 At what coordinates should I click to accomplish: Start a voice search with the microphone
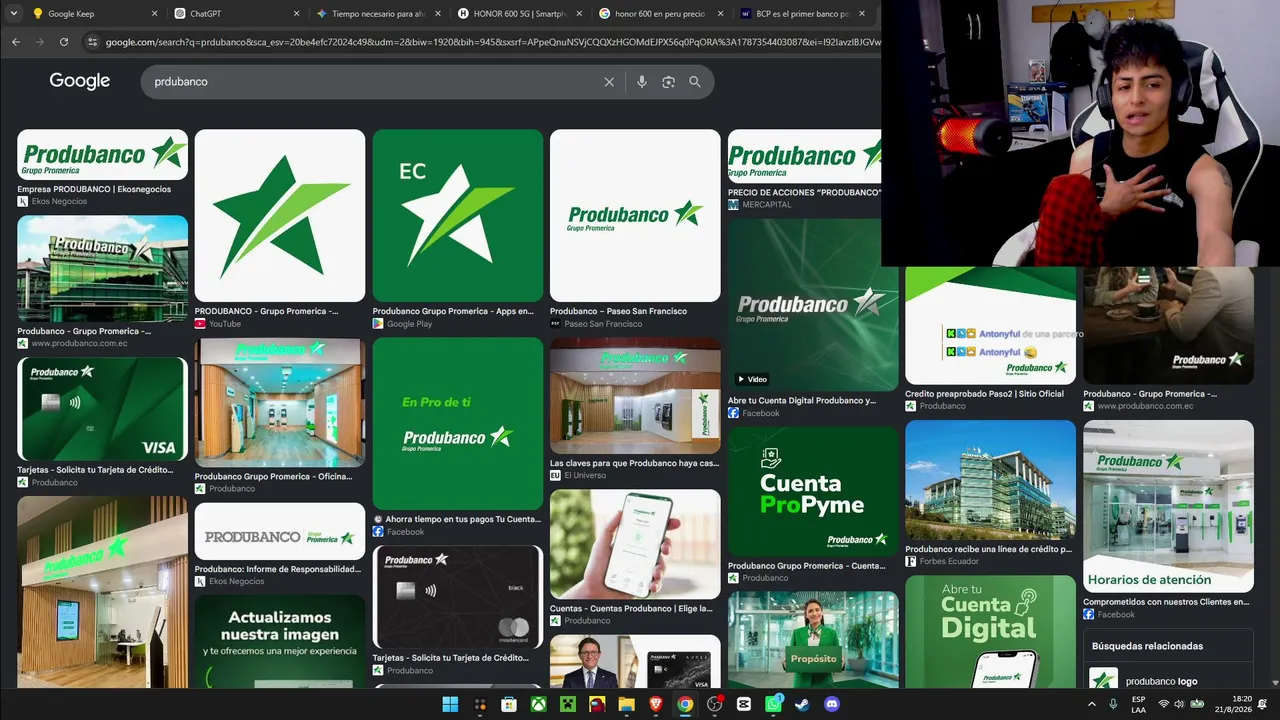coord(642,82)
